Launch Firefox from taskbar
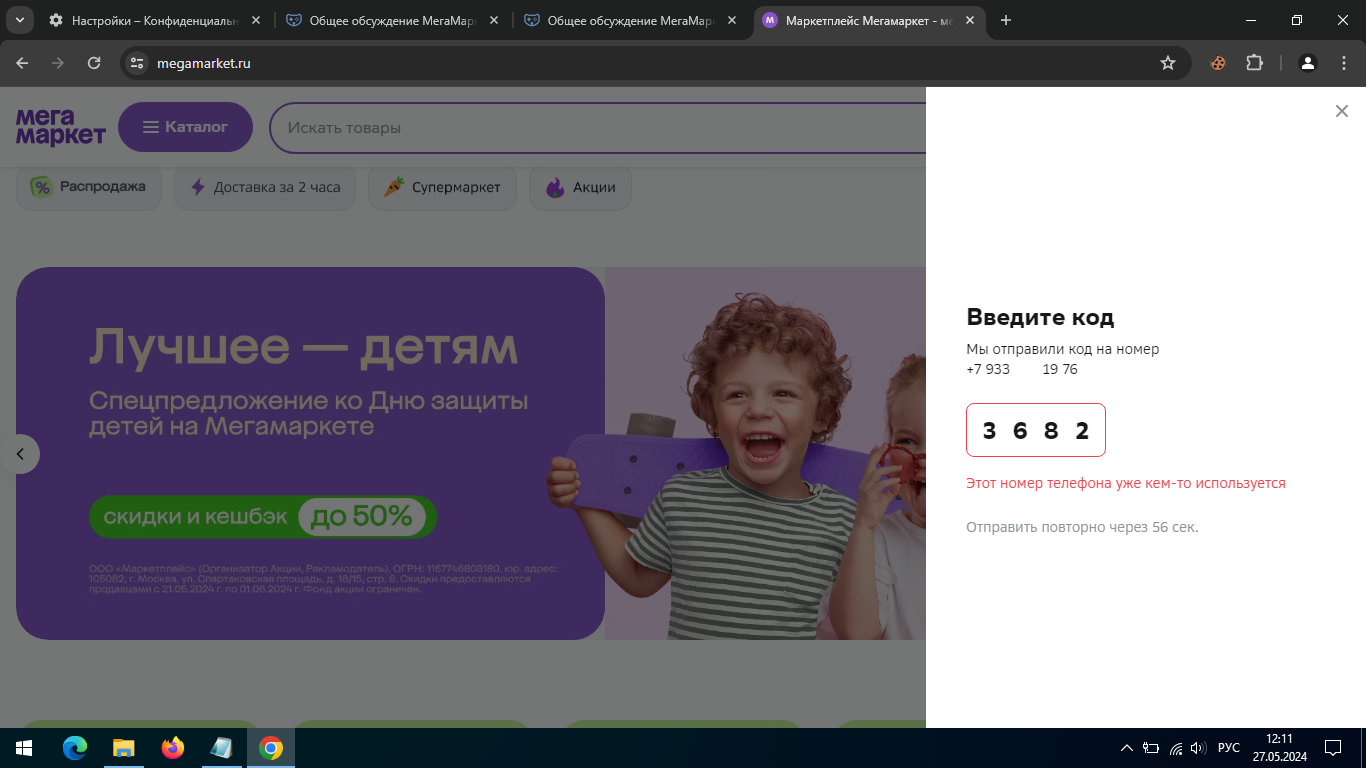The height and width of the screenshot is (768, 1366). pyautogui.click(x=173, y=748)
